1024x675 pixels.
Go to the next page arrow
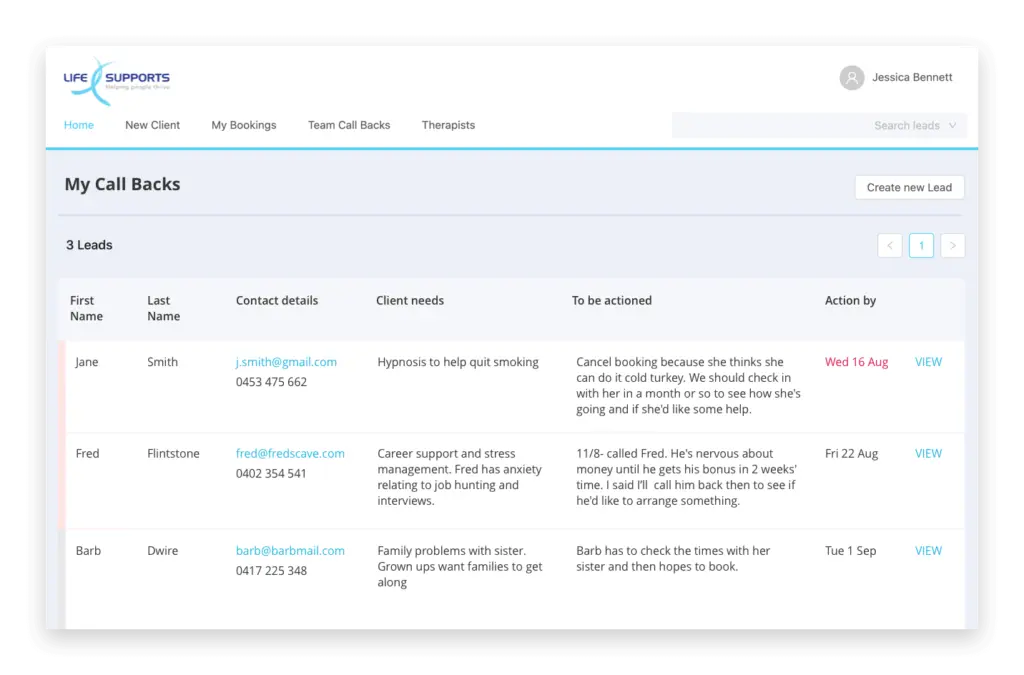952,245
